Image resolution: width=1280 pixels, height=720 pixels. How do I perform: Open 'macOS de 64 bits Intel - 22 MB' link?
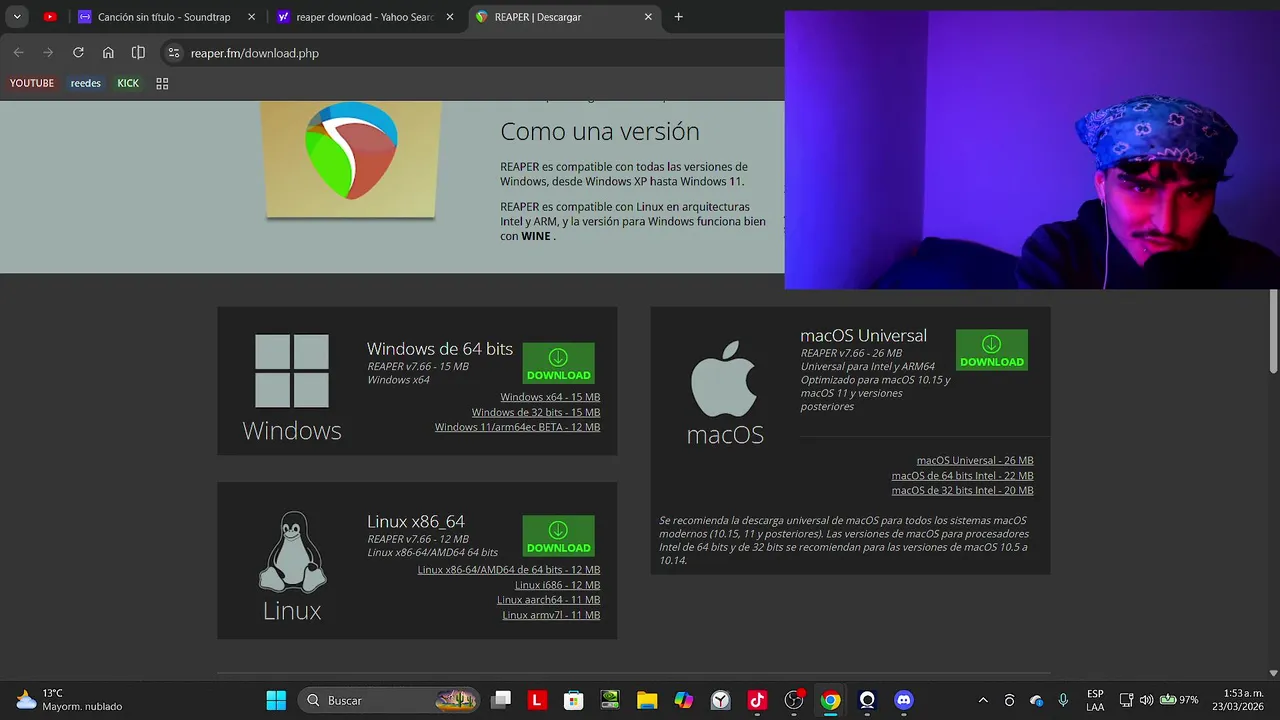[962, 476]
